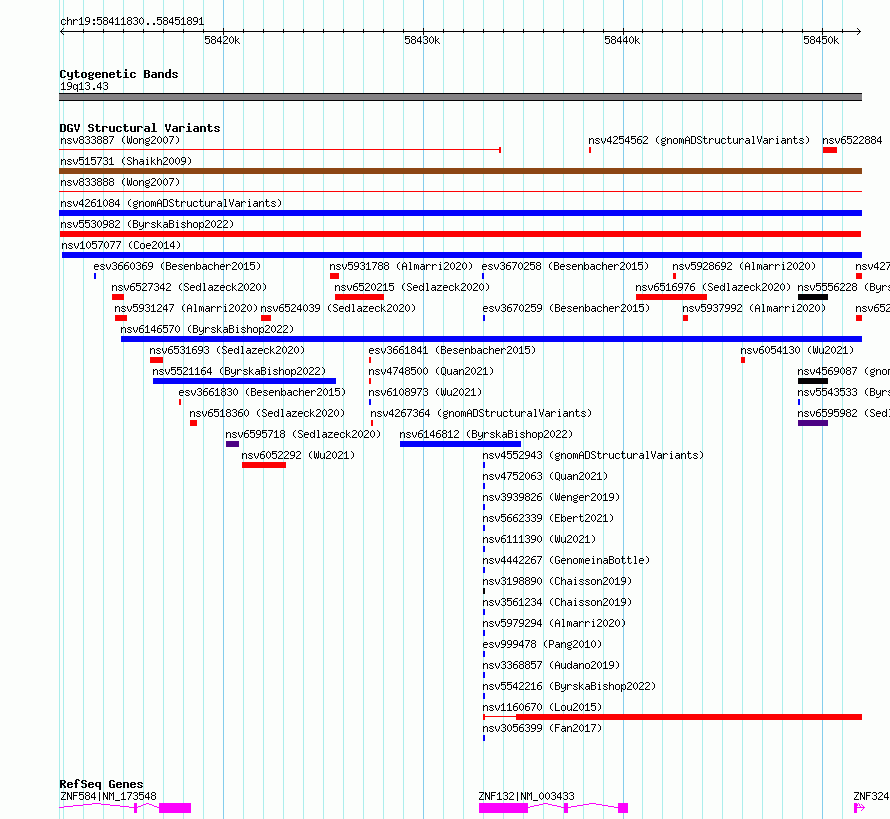Image resolution: width=890 pixels, height=819 pixels.
Task: Click the 58430k ruler position label
Action: click(422, 40)
